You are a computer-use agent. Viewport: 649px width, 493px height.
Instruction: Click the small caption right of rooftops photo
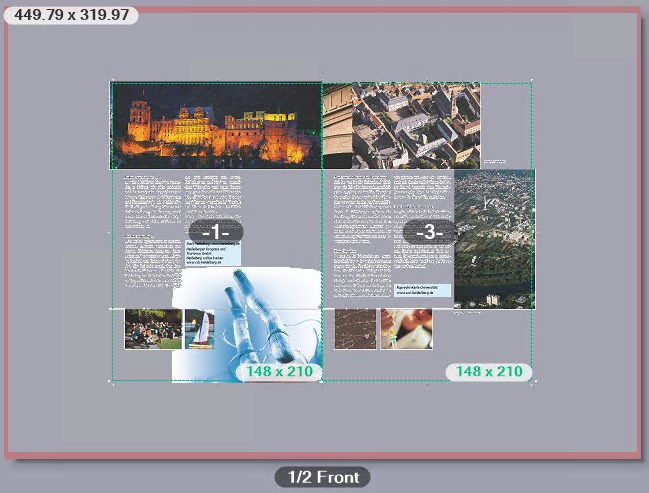pos(494,160)
